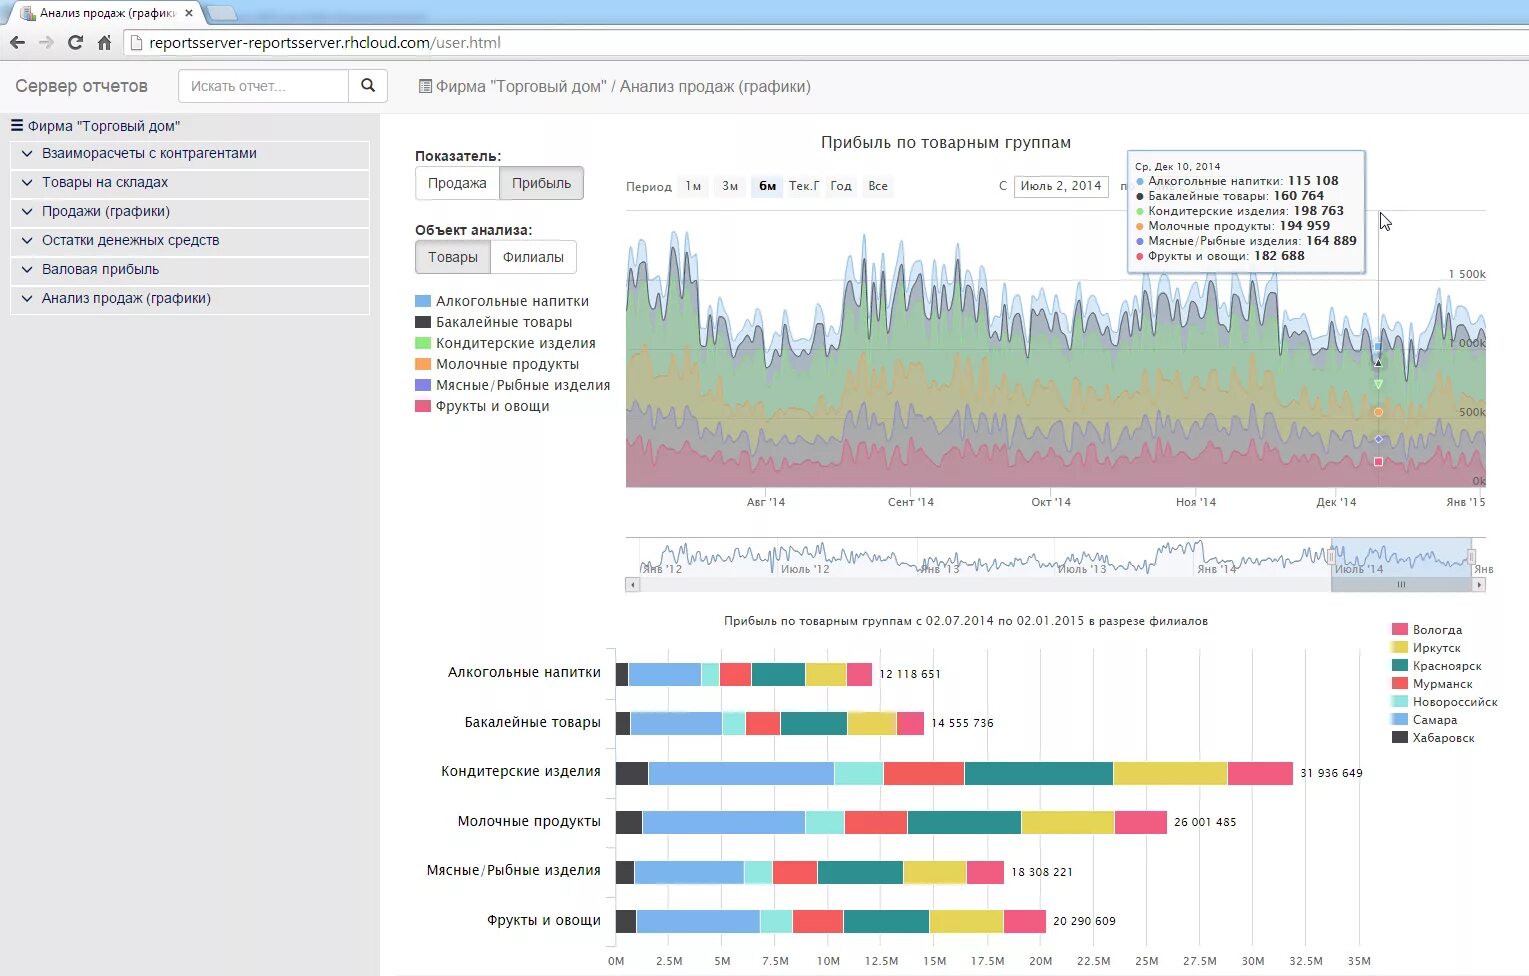Set period to 1м
Screen dimensions: 1529x976
coord(693,186)
